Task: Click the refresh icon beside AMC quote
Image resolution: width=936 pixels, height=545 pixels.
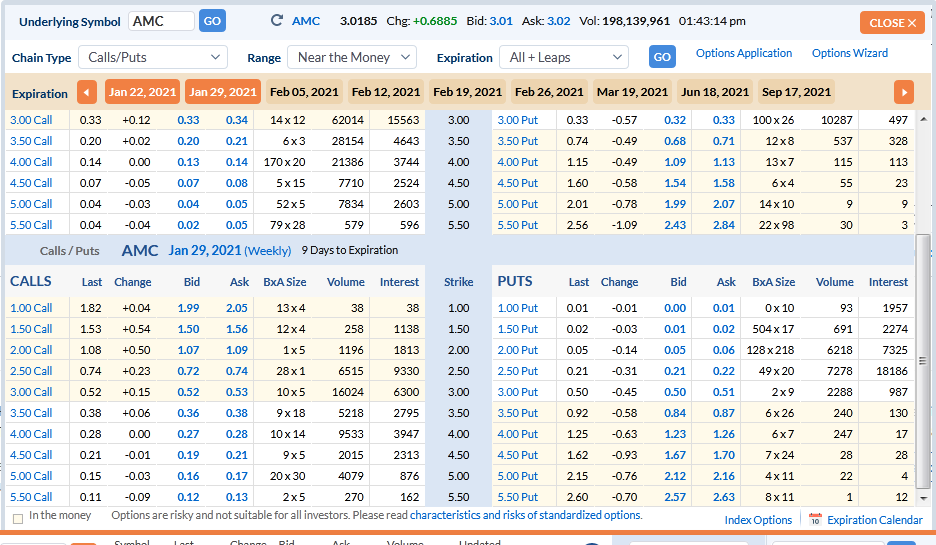Action: point(277,21)
